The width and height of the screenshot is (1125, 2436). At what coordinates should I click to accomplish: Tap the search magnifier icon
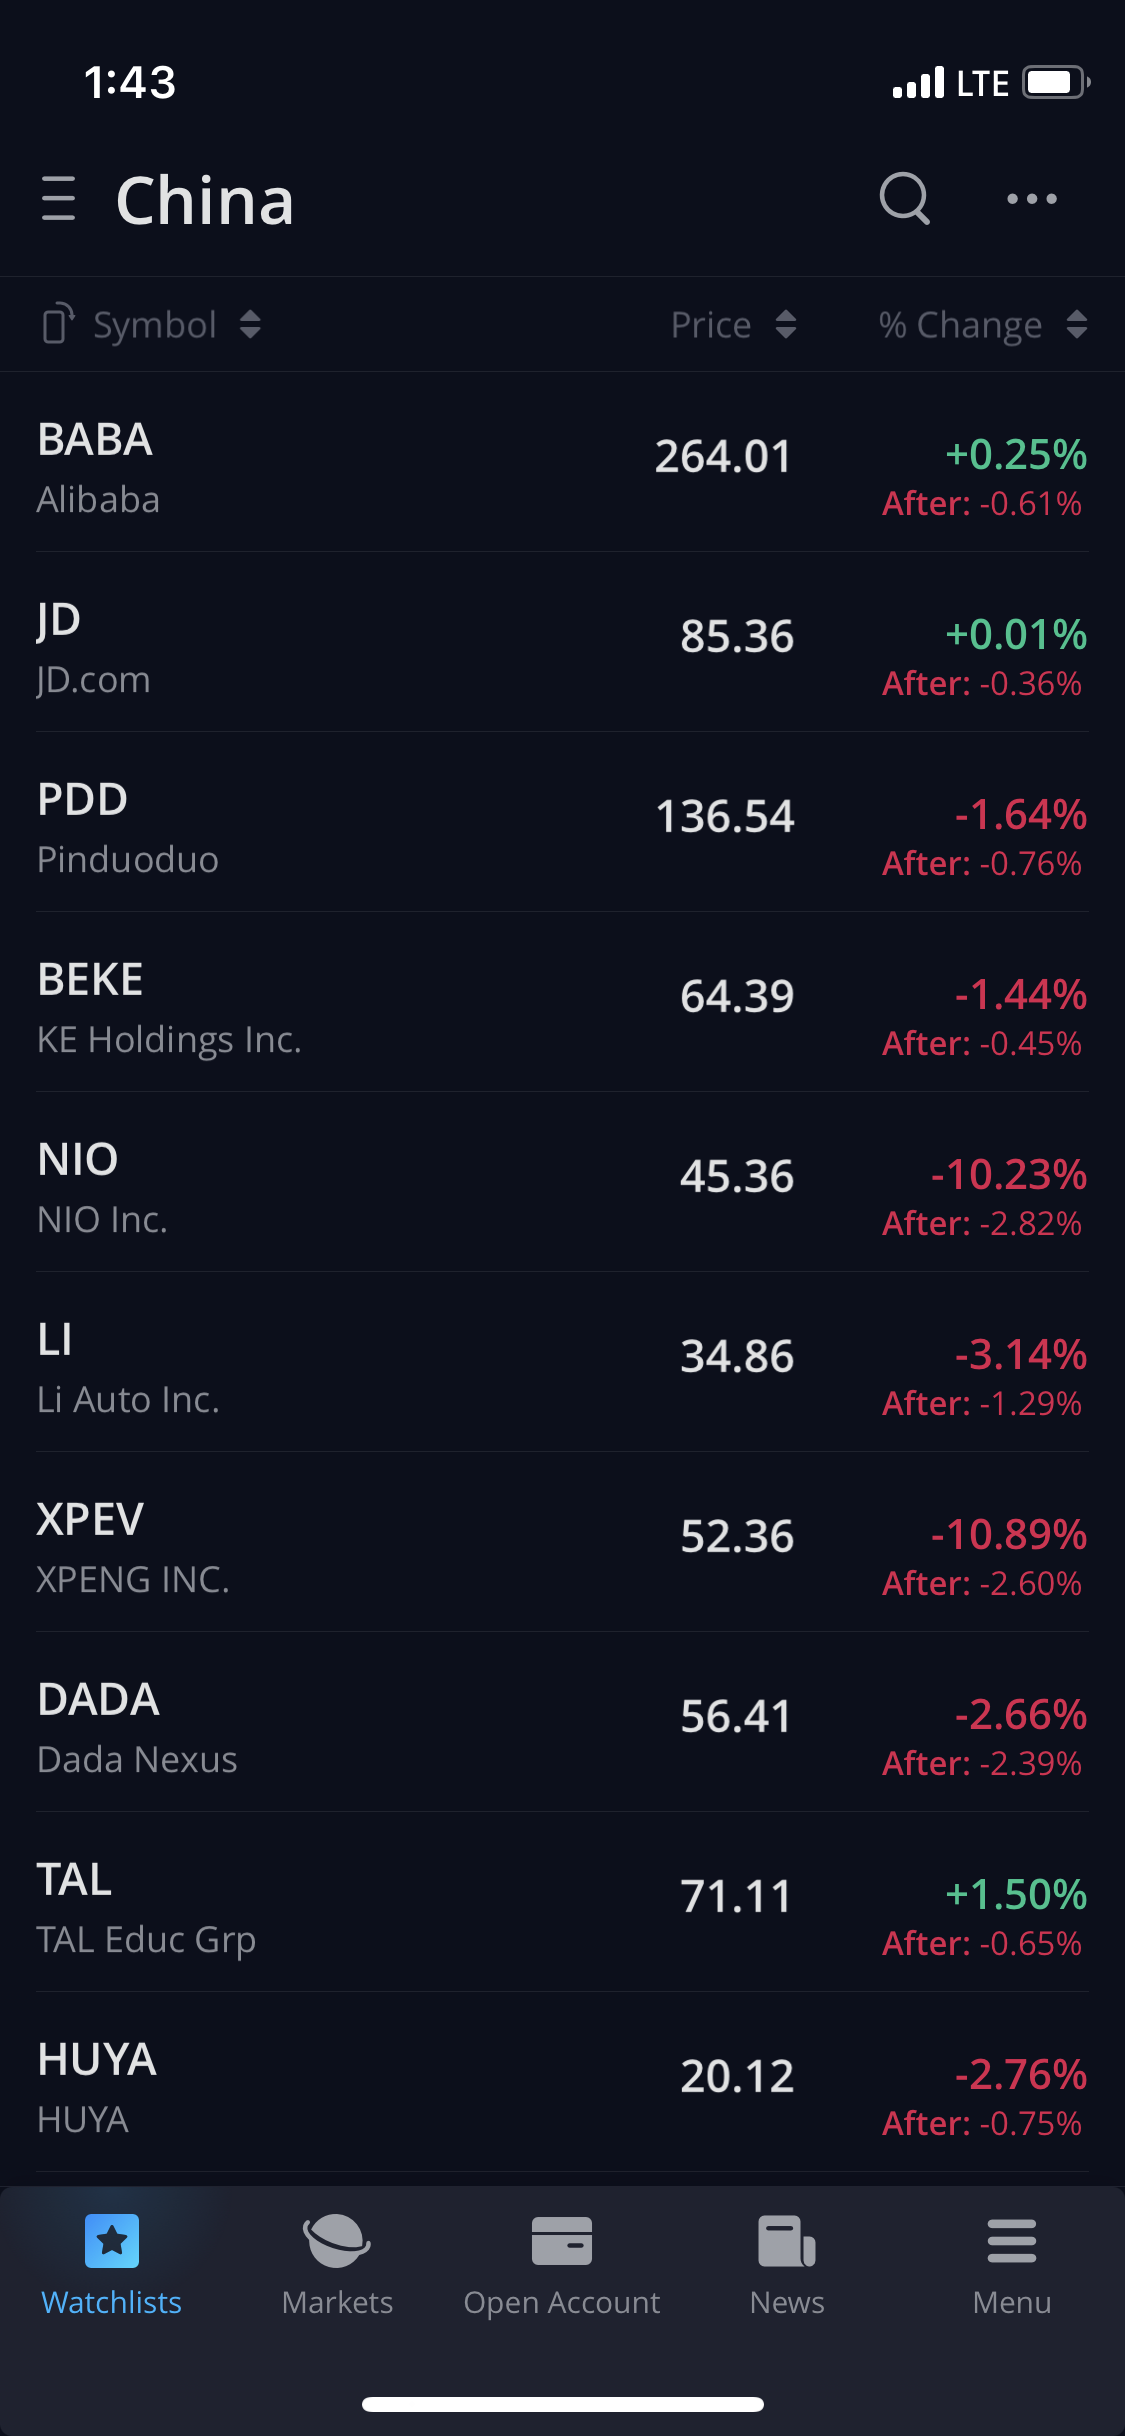pyautogui.click(x=904, y=198)
